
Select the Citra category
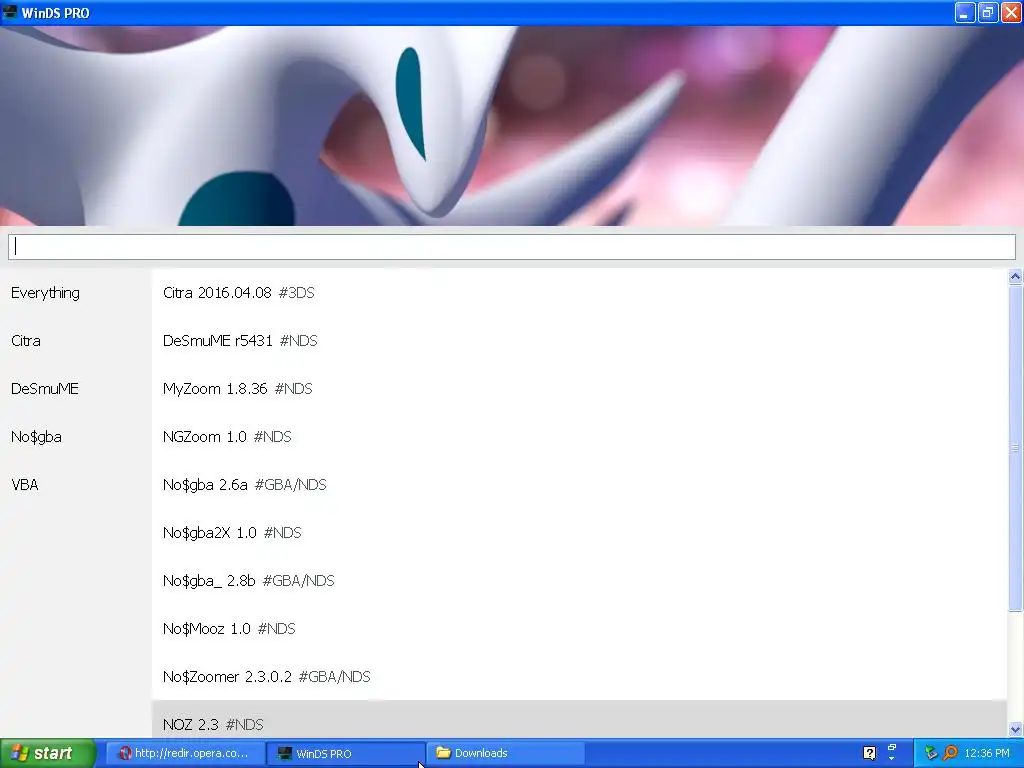point(25,341)
